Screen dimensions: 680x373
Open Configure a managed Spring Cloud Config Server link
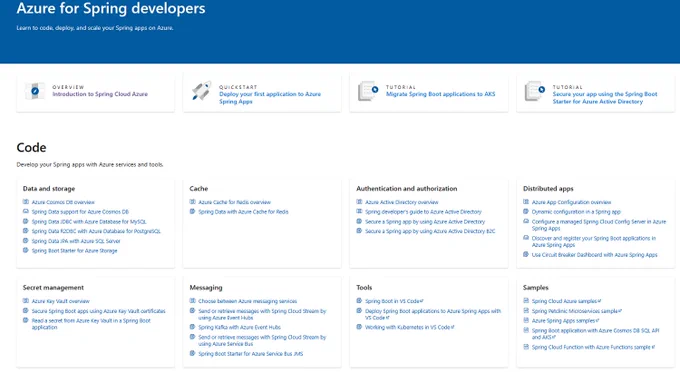598,225
